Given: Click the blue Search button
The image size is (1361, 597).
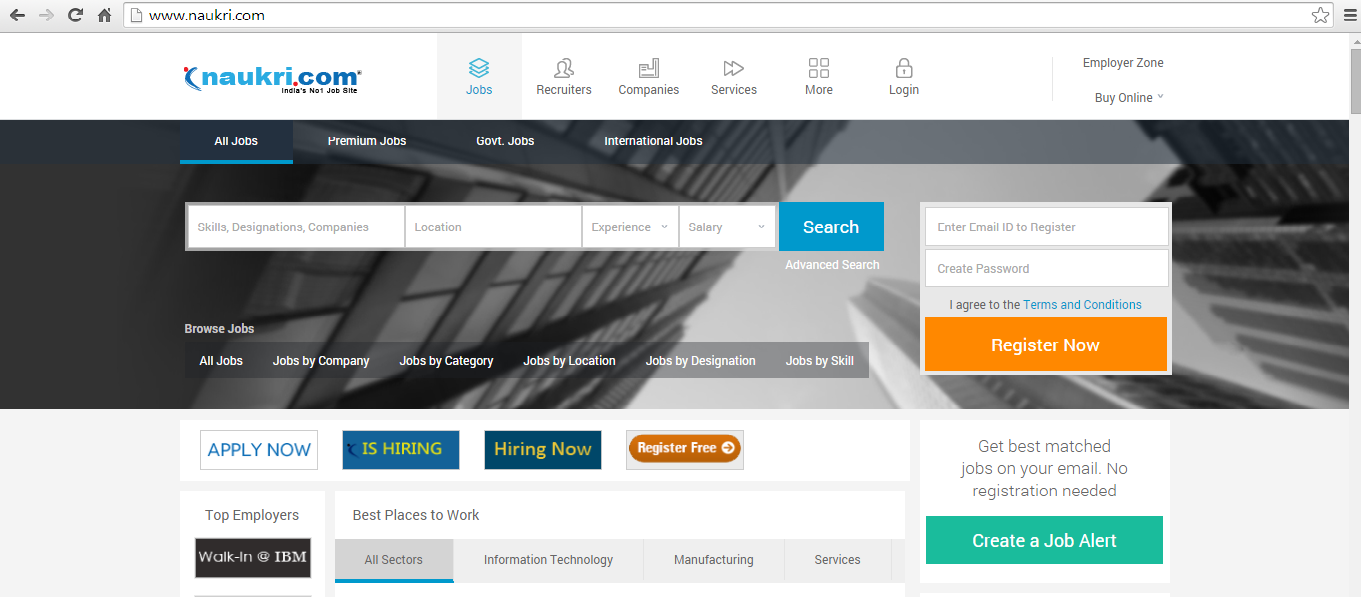Looking at the screenshot, I should [831, 227].
